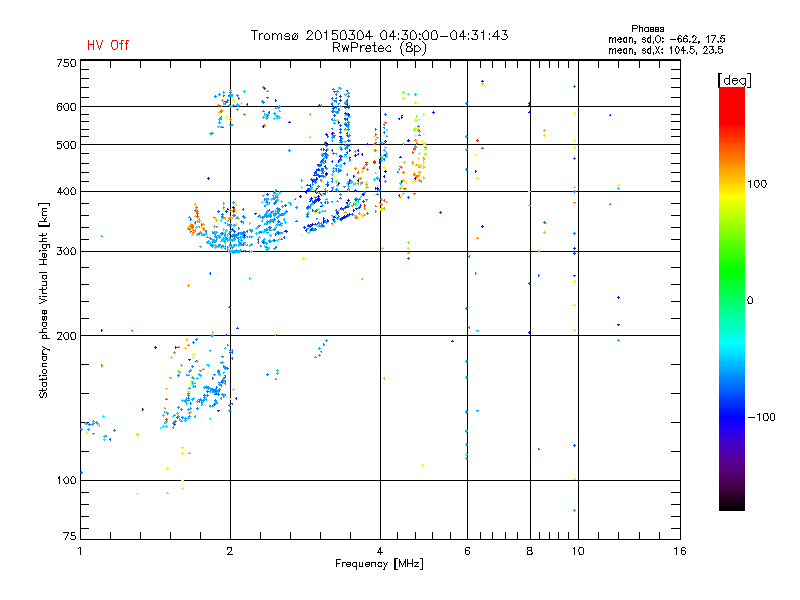Click the phase colorbar gradient
The height and width of the screenshot is (600, 800).
tap(732, 298)
